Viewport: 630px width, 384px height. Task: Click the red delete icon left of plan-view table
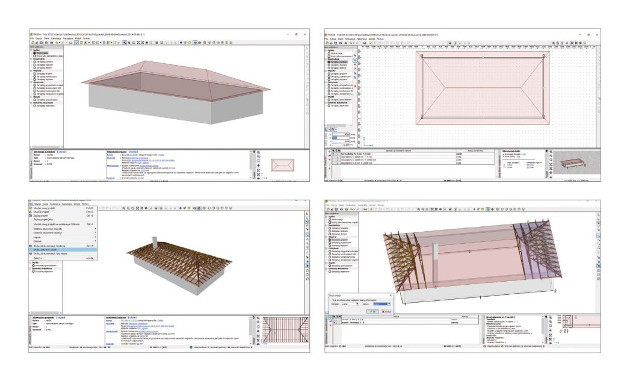tap(329, 159)
